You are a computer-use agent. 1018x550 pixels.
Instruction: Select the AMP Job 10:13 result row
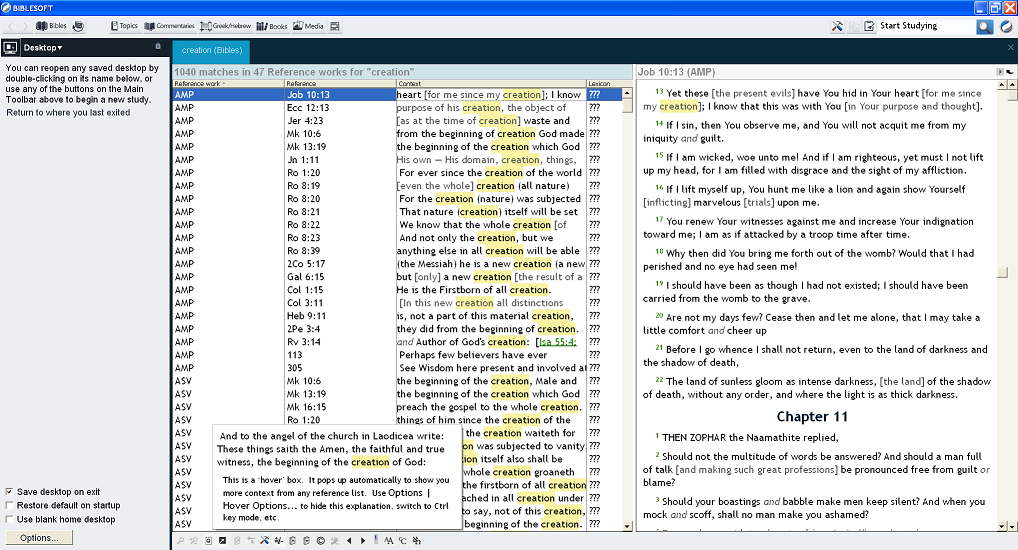(397, 95)
